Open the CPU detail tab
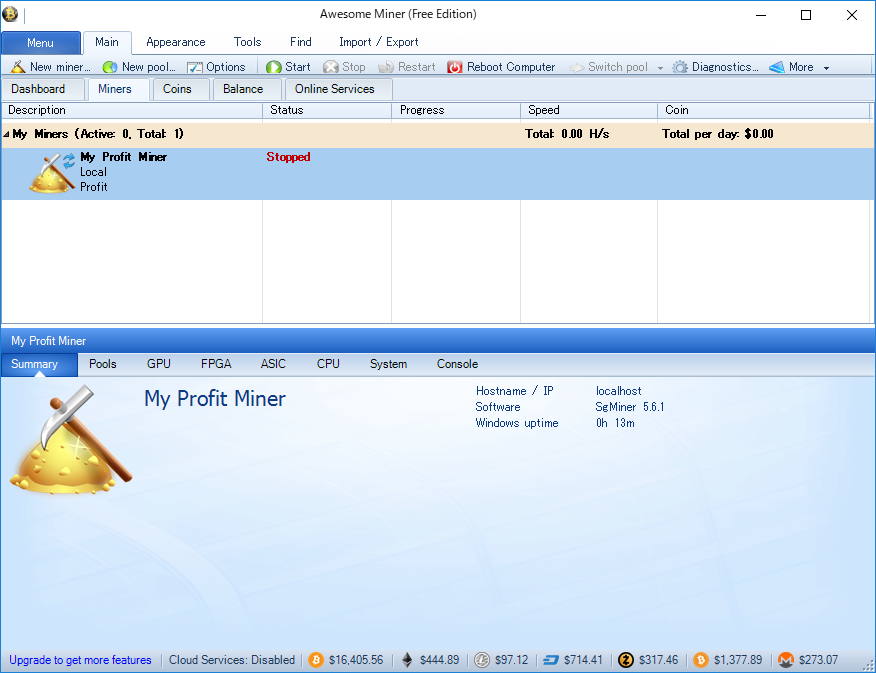The height and width of the screenshot is (673, 876). [328, 364]
